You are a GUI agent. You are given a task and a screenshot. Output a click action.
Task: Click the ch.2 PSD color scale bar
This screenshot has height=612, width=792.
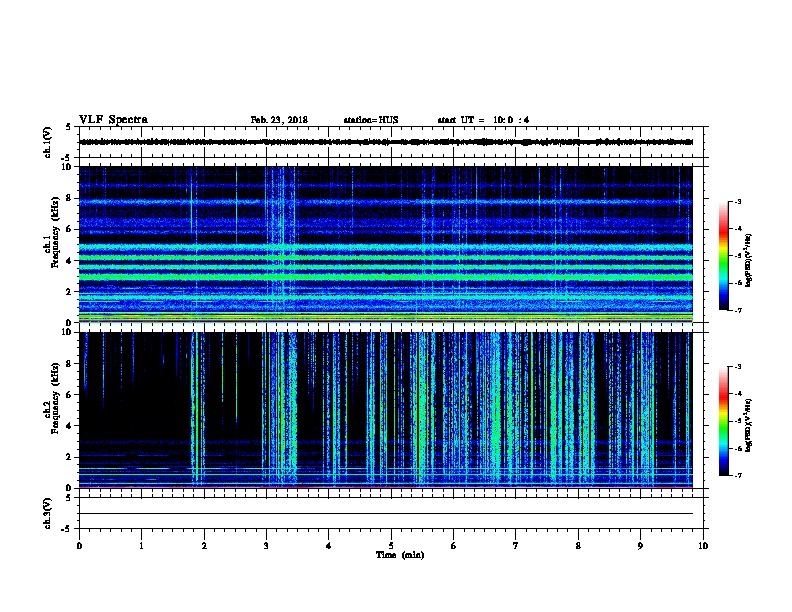pos(723,421)
